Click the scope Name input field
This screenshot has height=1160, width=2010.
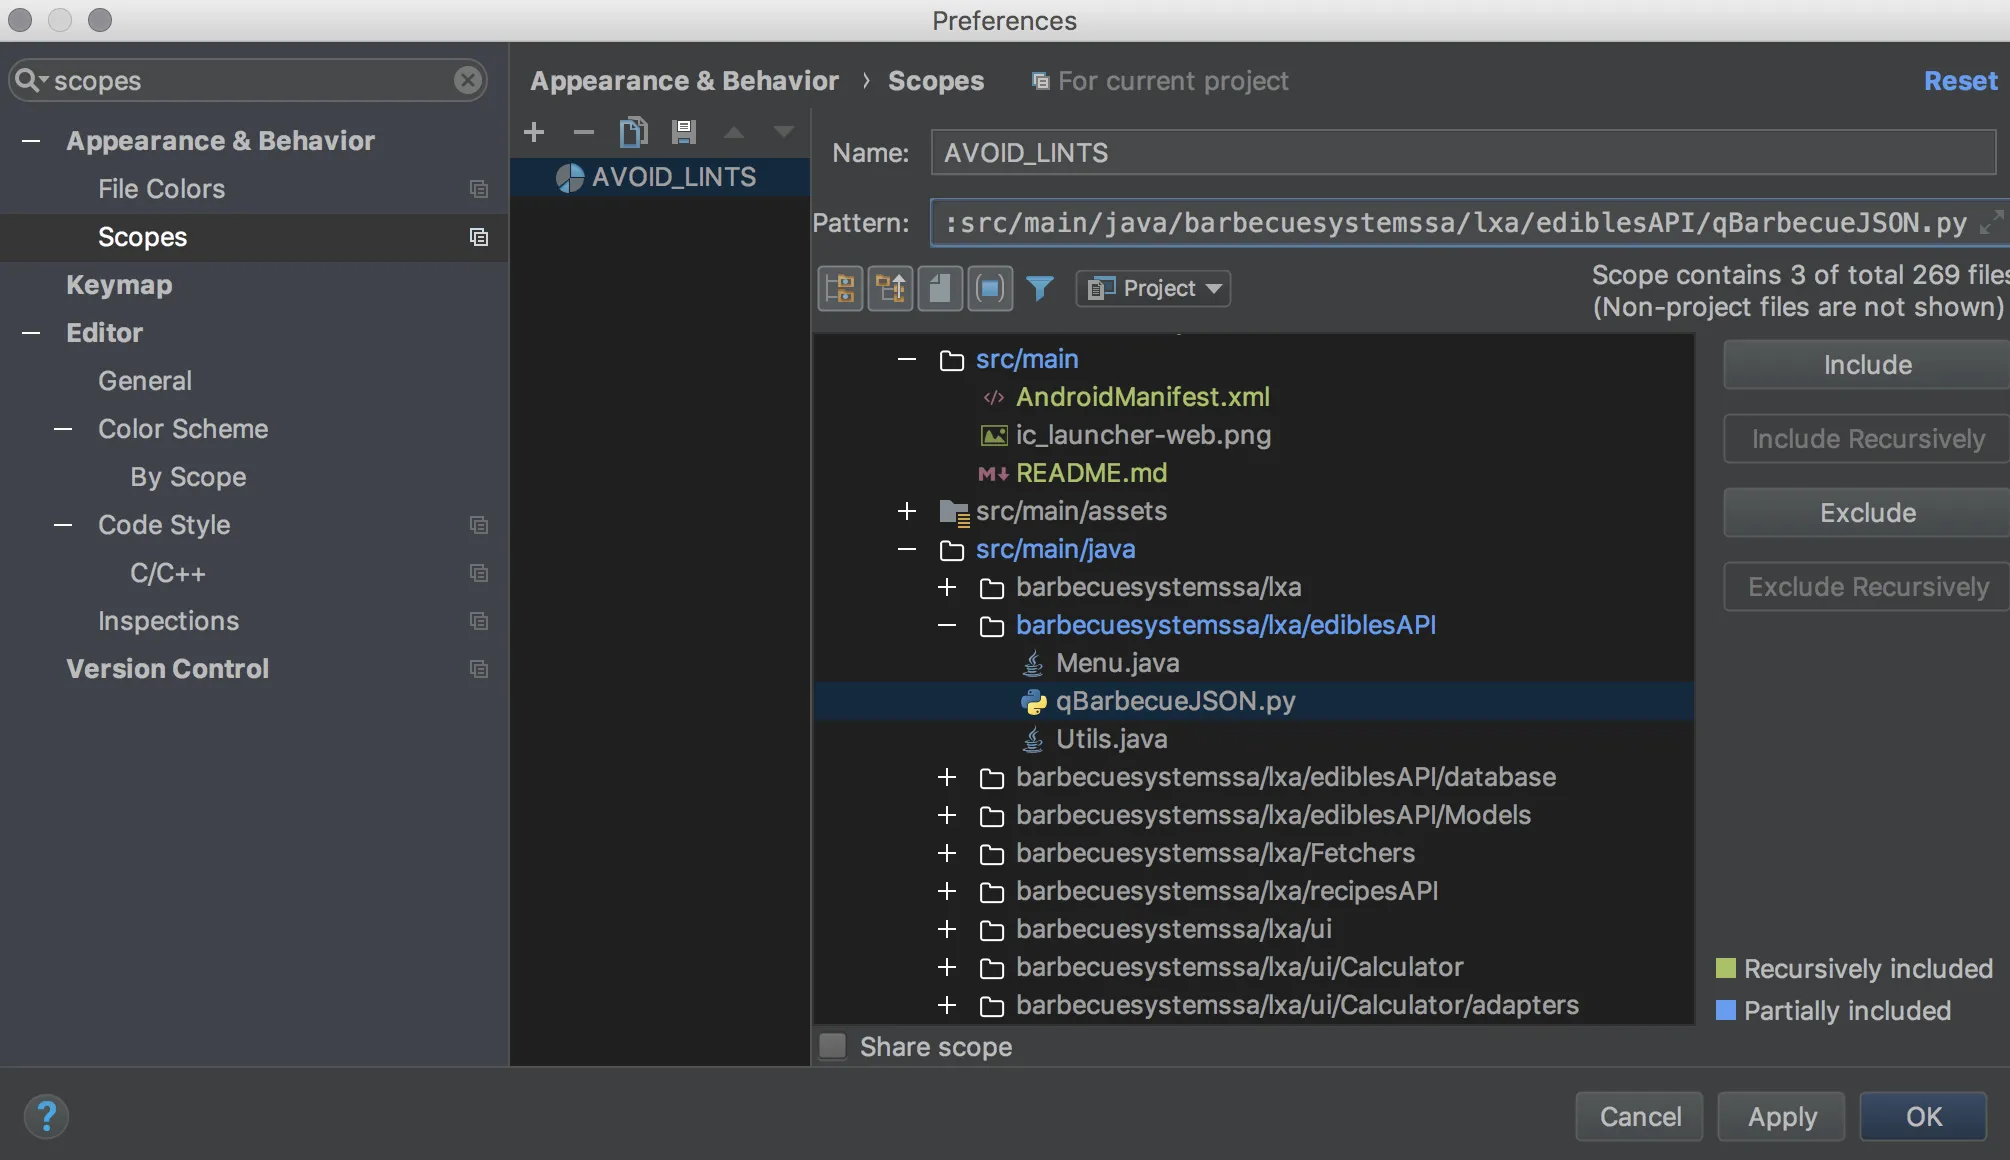[x=1462, y=153]
